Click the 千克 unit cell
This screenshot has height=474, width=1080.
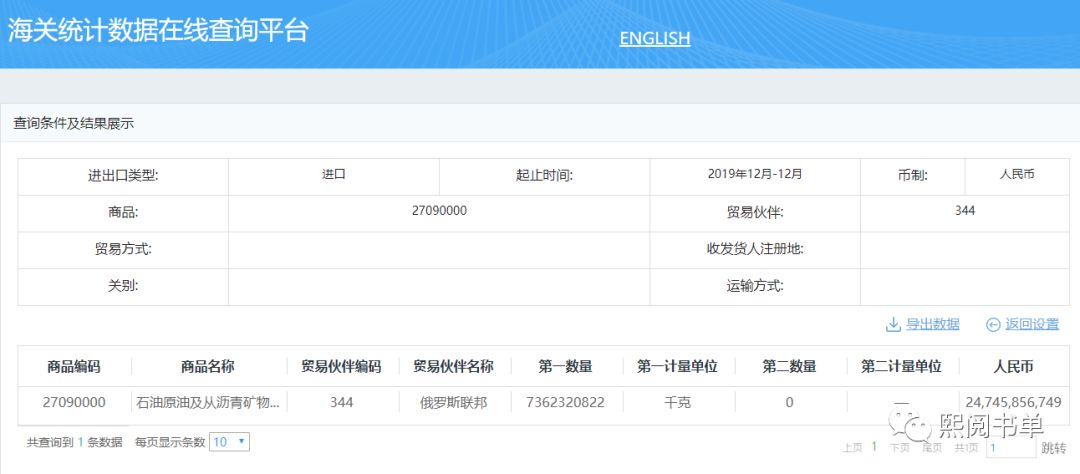click(677, 403)
